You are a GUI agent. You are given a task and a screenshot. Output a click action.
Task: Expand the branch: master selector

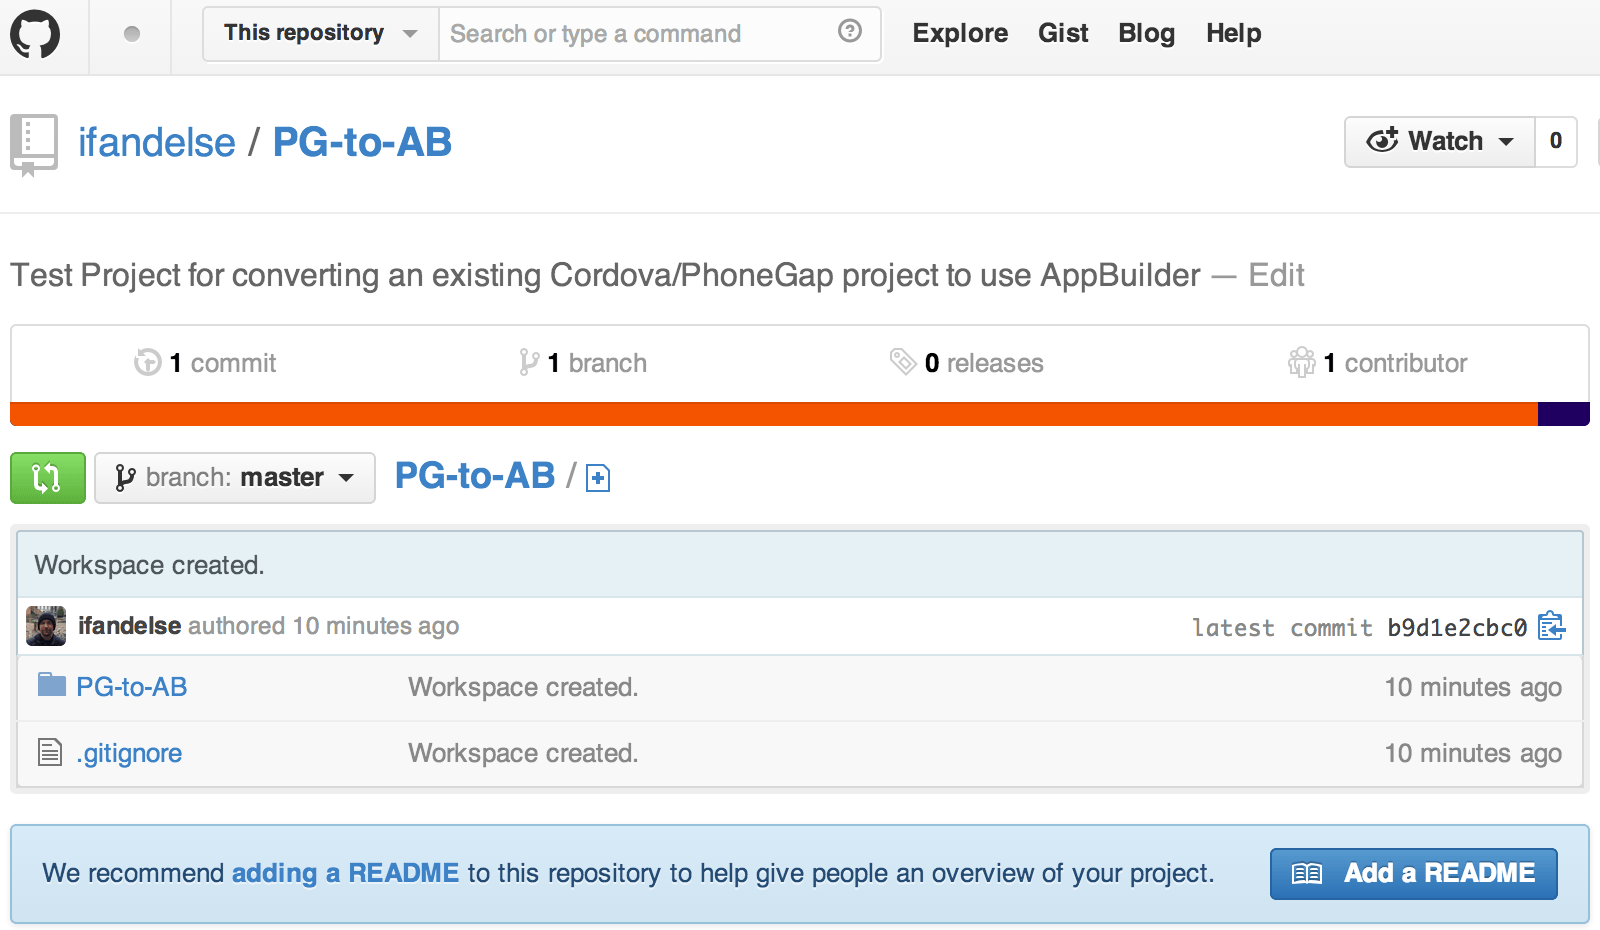(x=235, y=478)
